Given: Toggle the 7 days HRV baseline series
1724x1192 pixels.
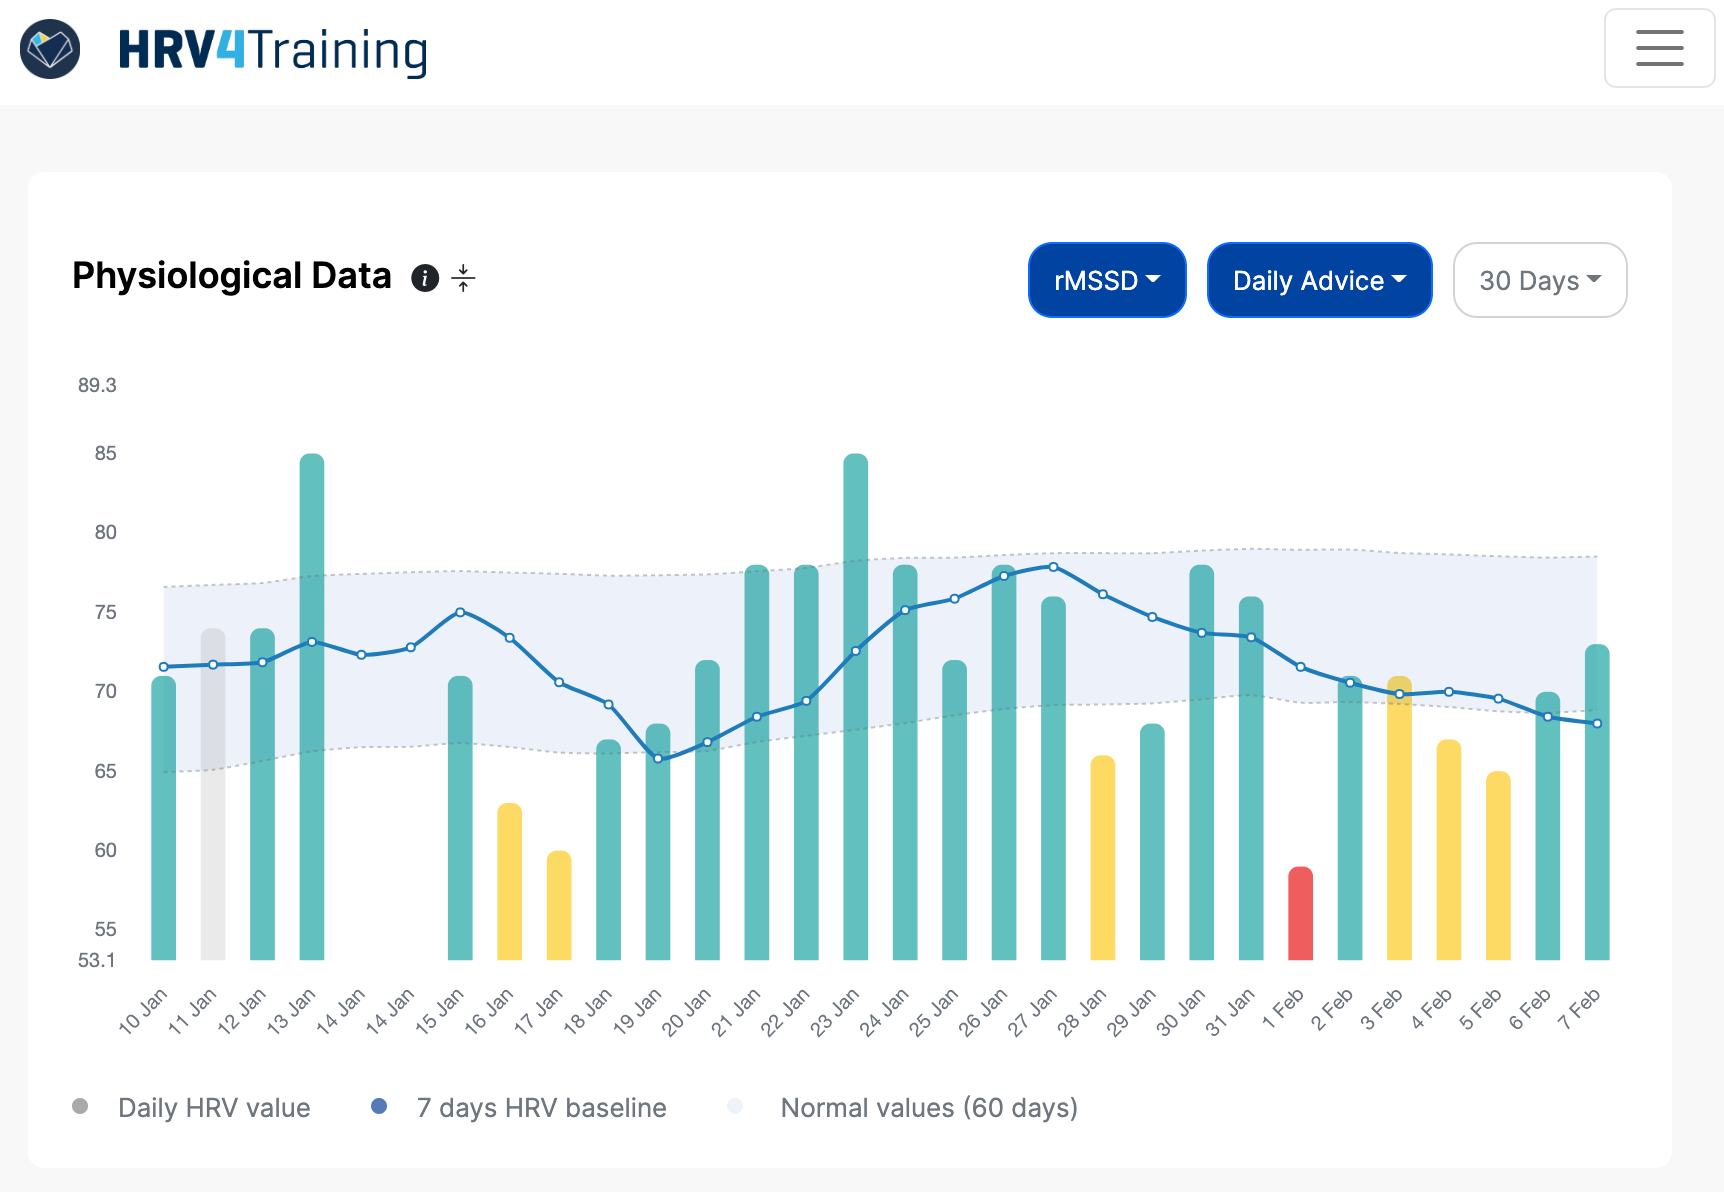Looking at the screenshot, I should click(540, 1107).
